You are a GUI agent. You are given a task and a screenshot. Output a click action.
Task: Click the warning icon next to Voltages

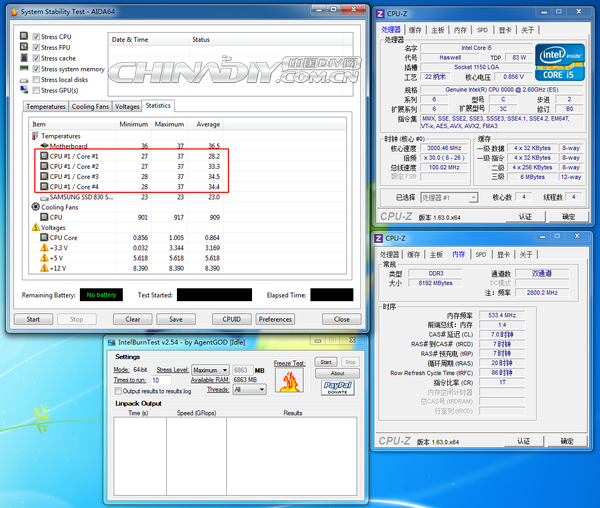36,227
